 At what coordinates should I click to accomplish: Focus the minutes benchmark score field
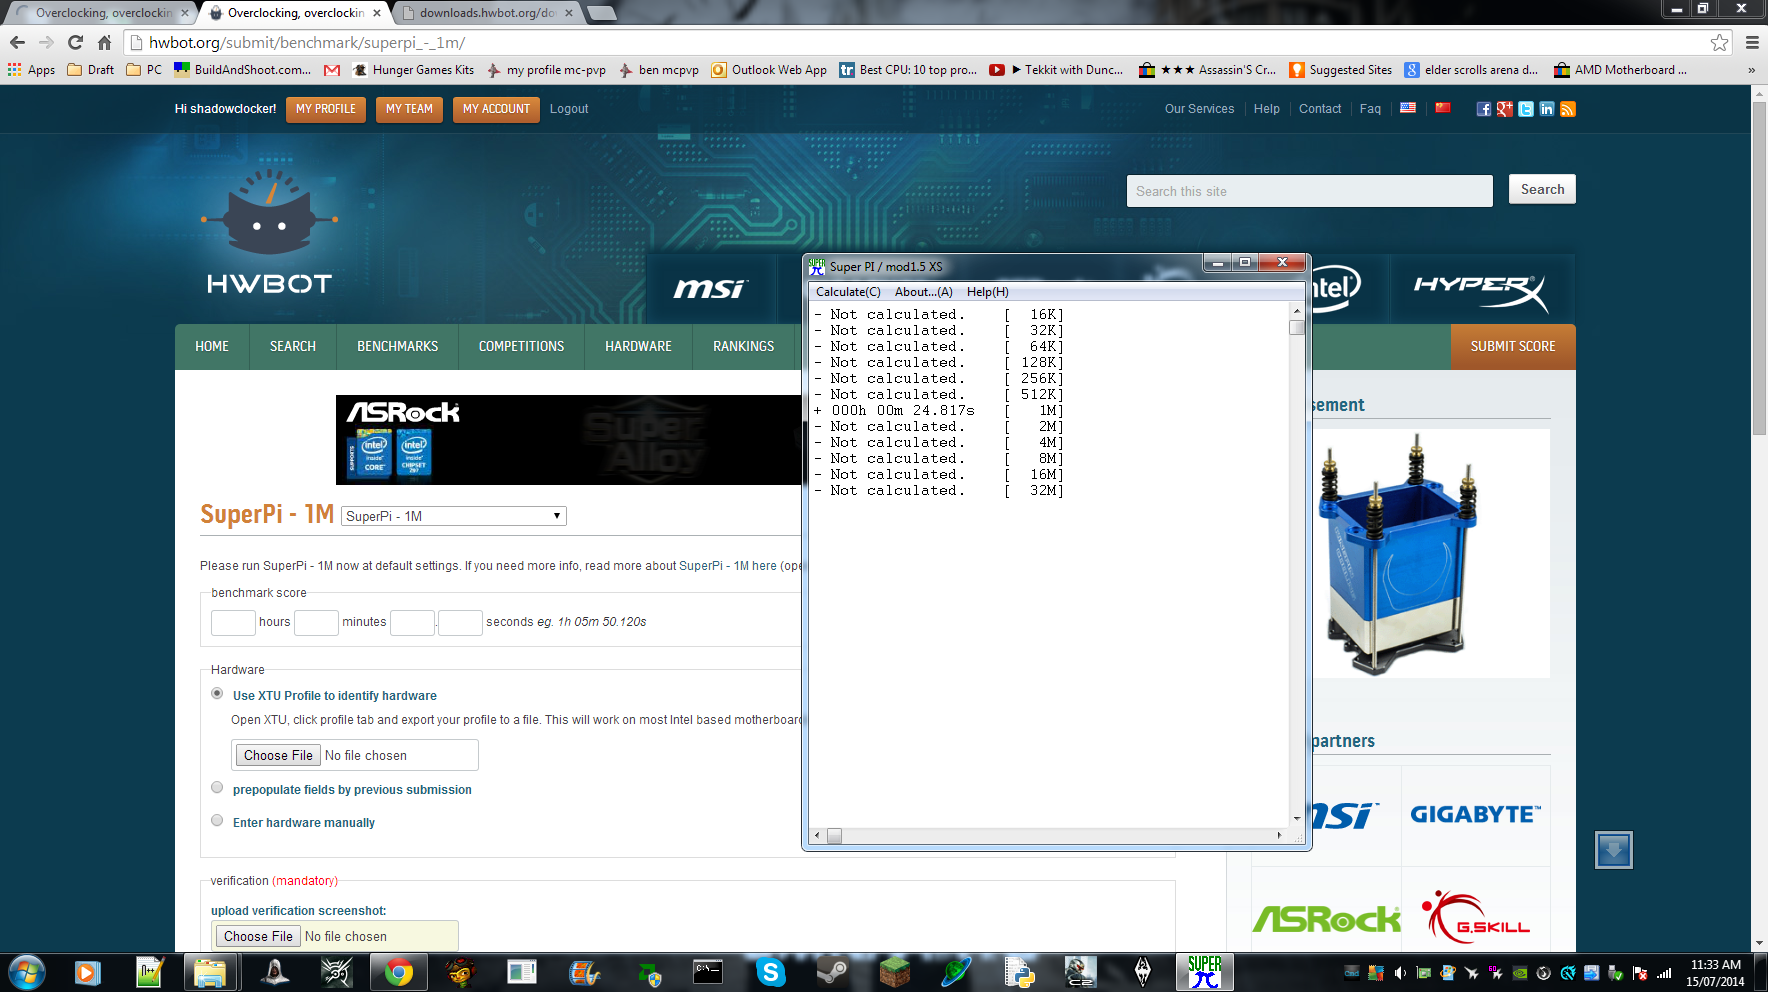point(316,622)
